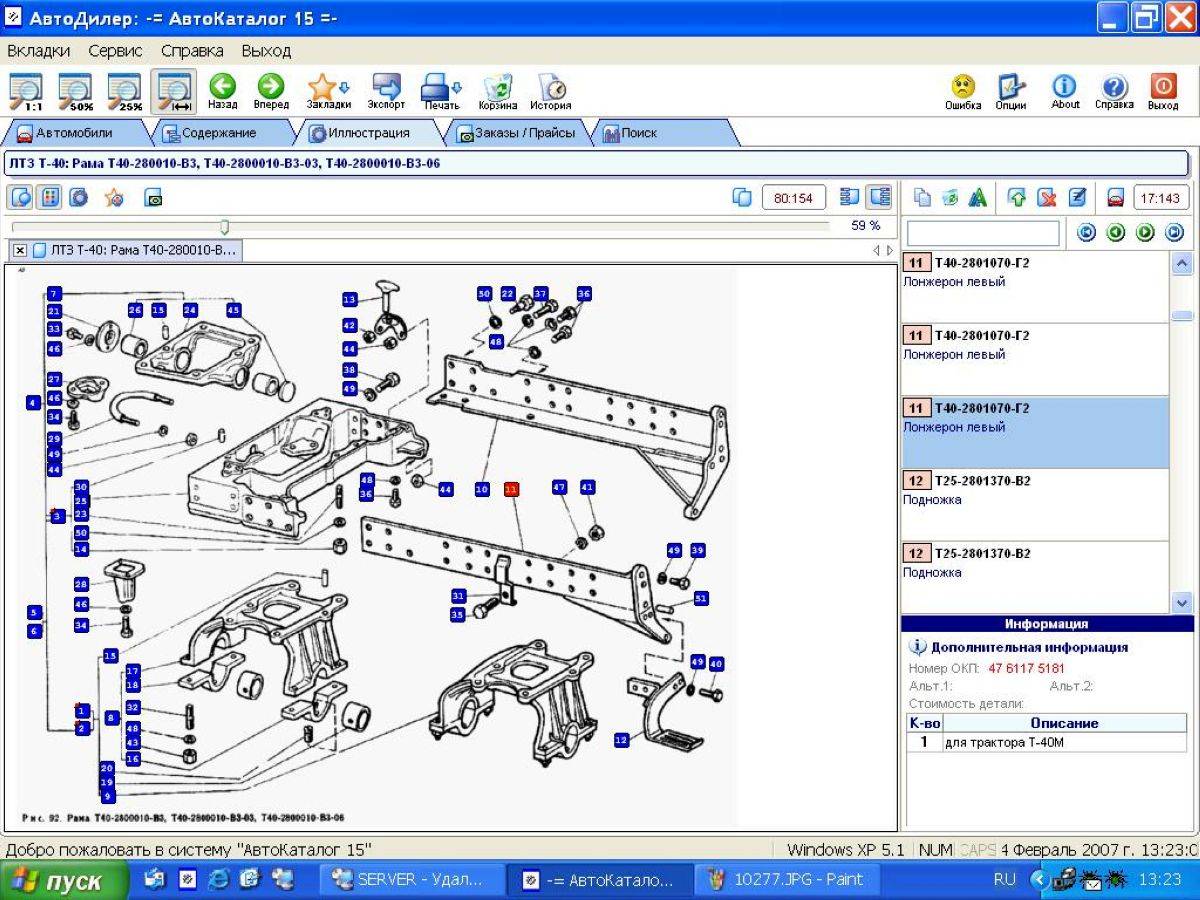Click the money orders icon under title

pyautogui.click(x=153, y=198)
